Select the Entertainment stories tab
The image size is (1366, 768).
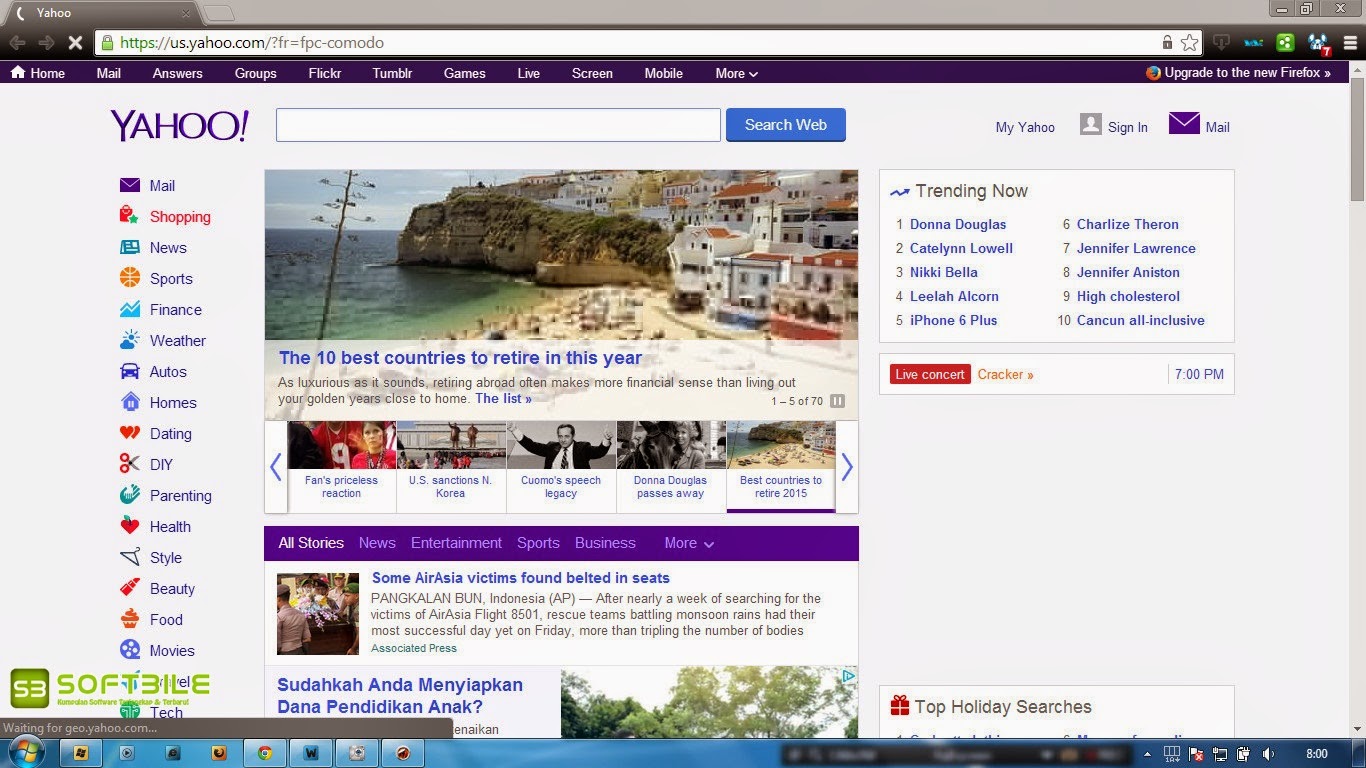456,543
